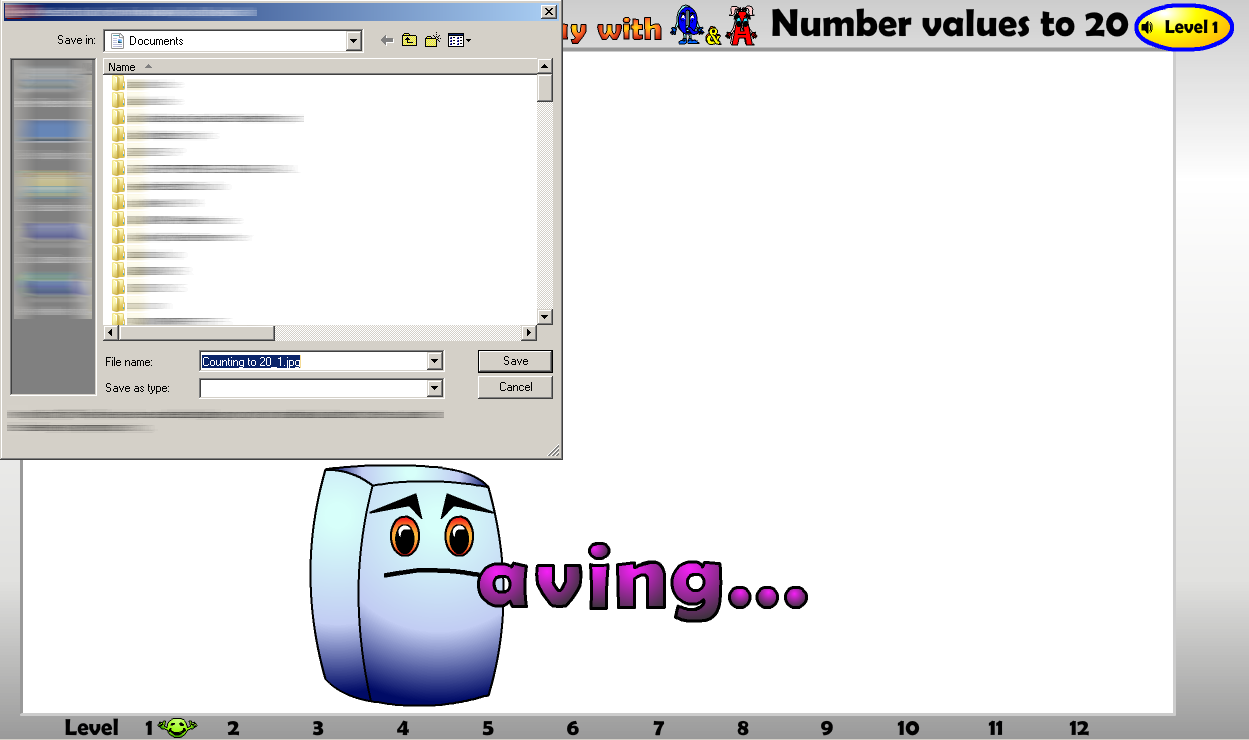Click the resize grip of the Save dialog
This screenshot has height=740, width=1249.
(554, 452)
